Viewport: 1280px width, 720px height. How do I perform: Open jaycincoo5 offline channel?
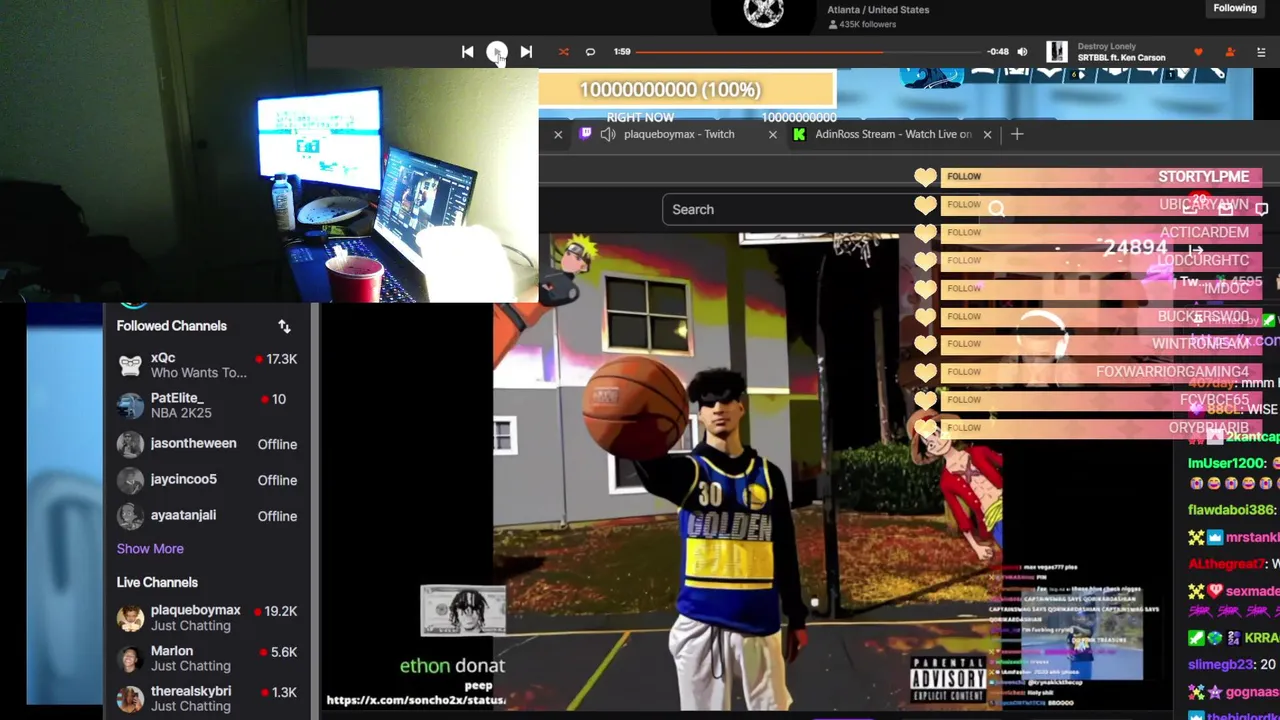coord(207,480)
